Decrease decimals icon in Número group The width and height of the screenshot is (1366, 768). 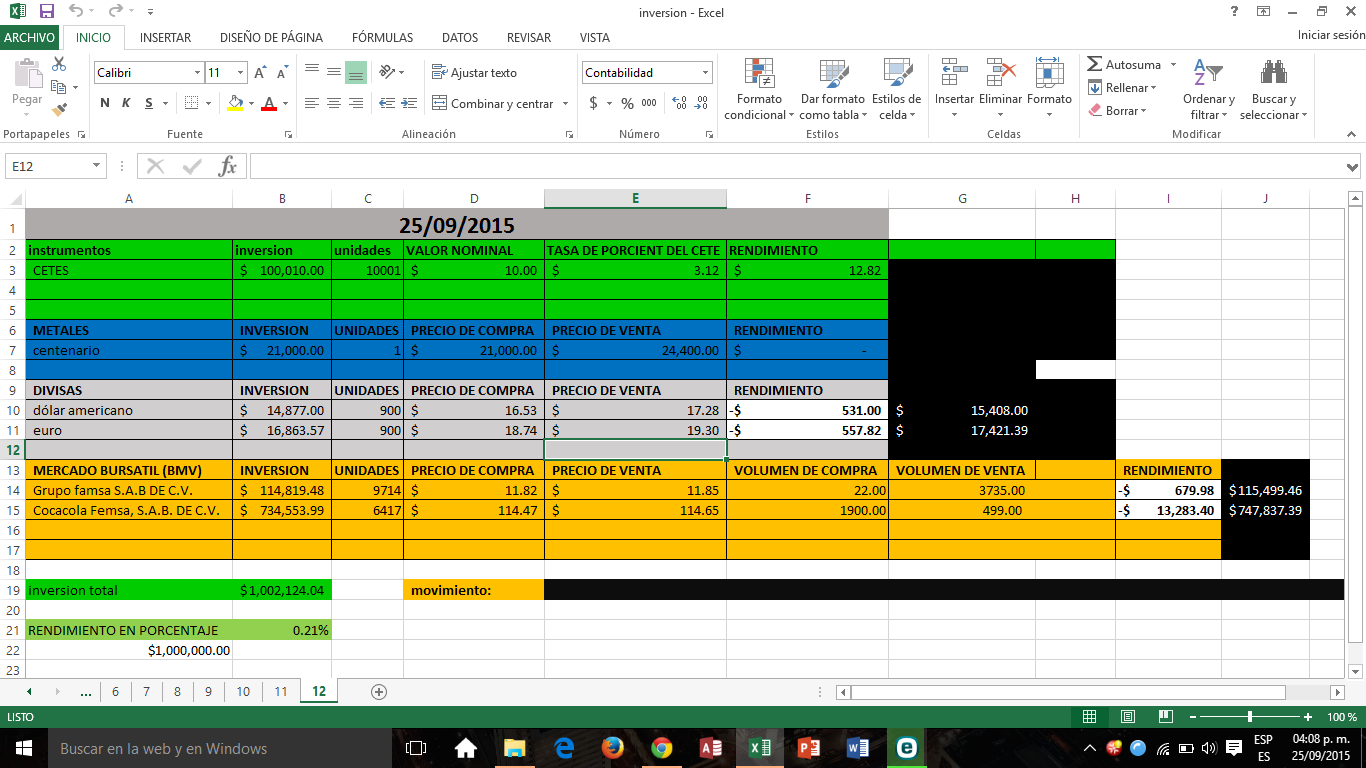(x=703, y=103)
